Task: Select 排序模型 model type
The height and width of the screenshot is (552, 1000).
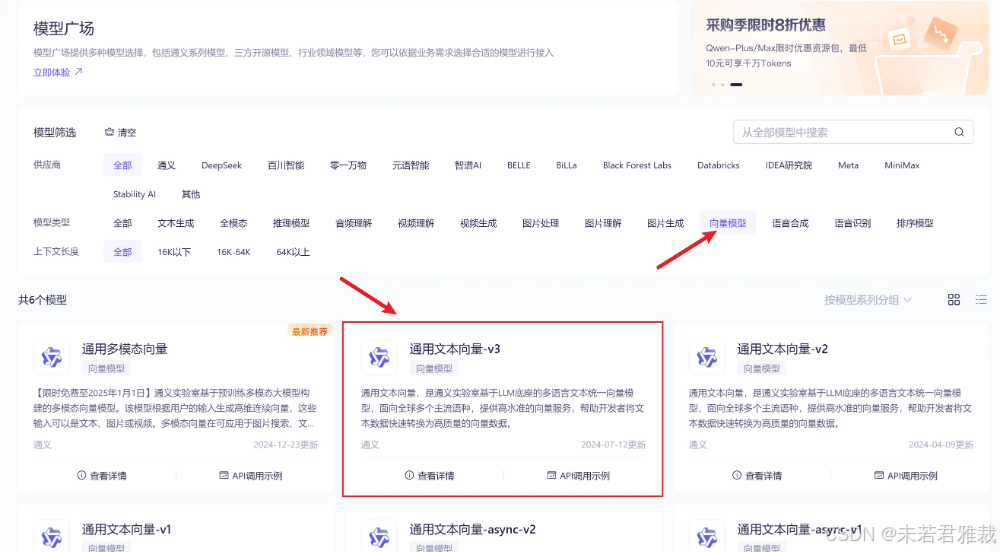Action: 915,223
